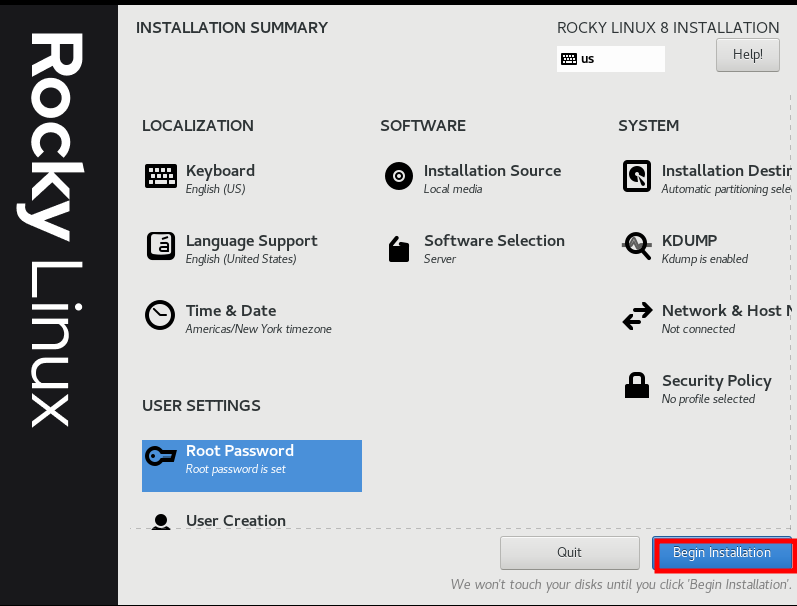The height and width of the screenshot is (606, 797).
Task: Click the Installation Destination disk icon
Action: tap(637, 176)
